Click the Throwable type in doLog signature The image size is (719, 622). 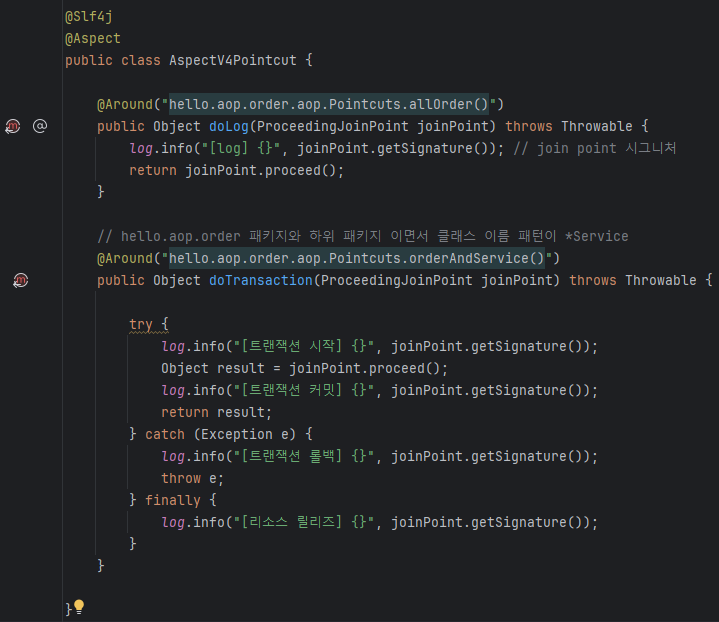pos(597,126)
